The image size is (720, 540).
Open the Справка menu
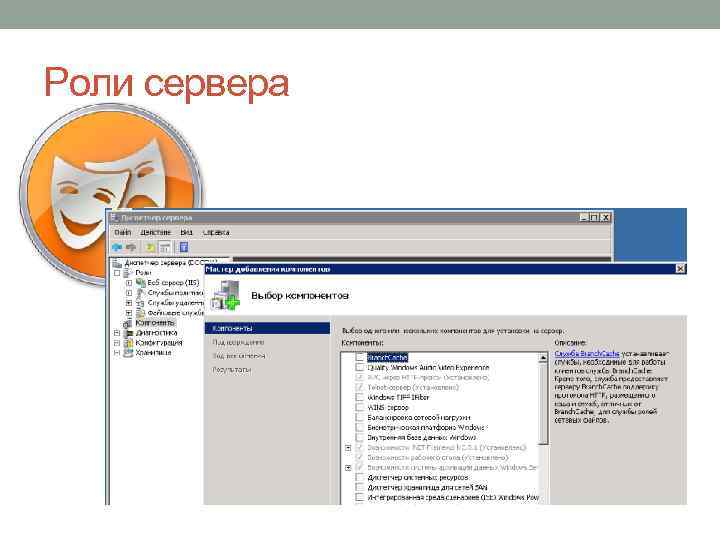[216, 232]
